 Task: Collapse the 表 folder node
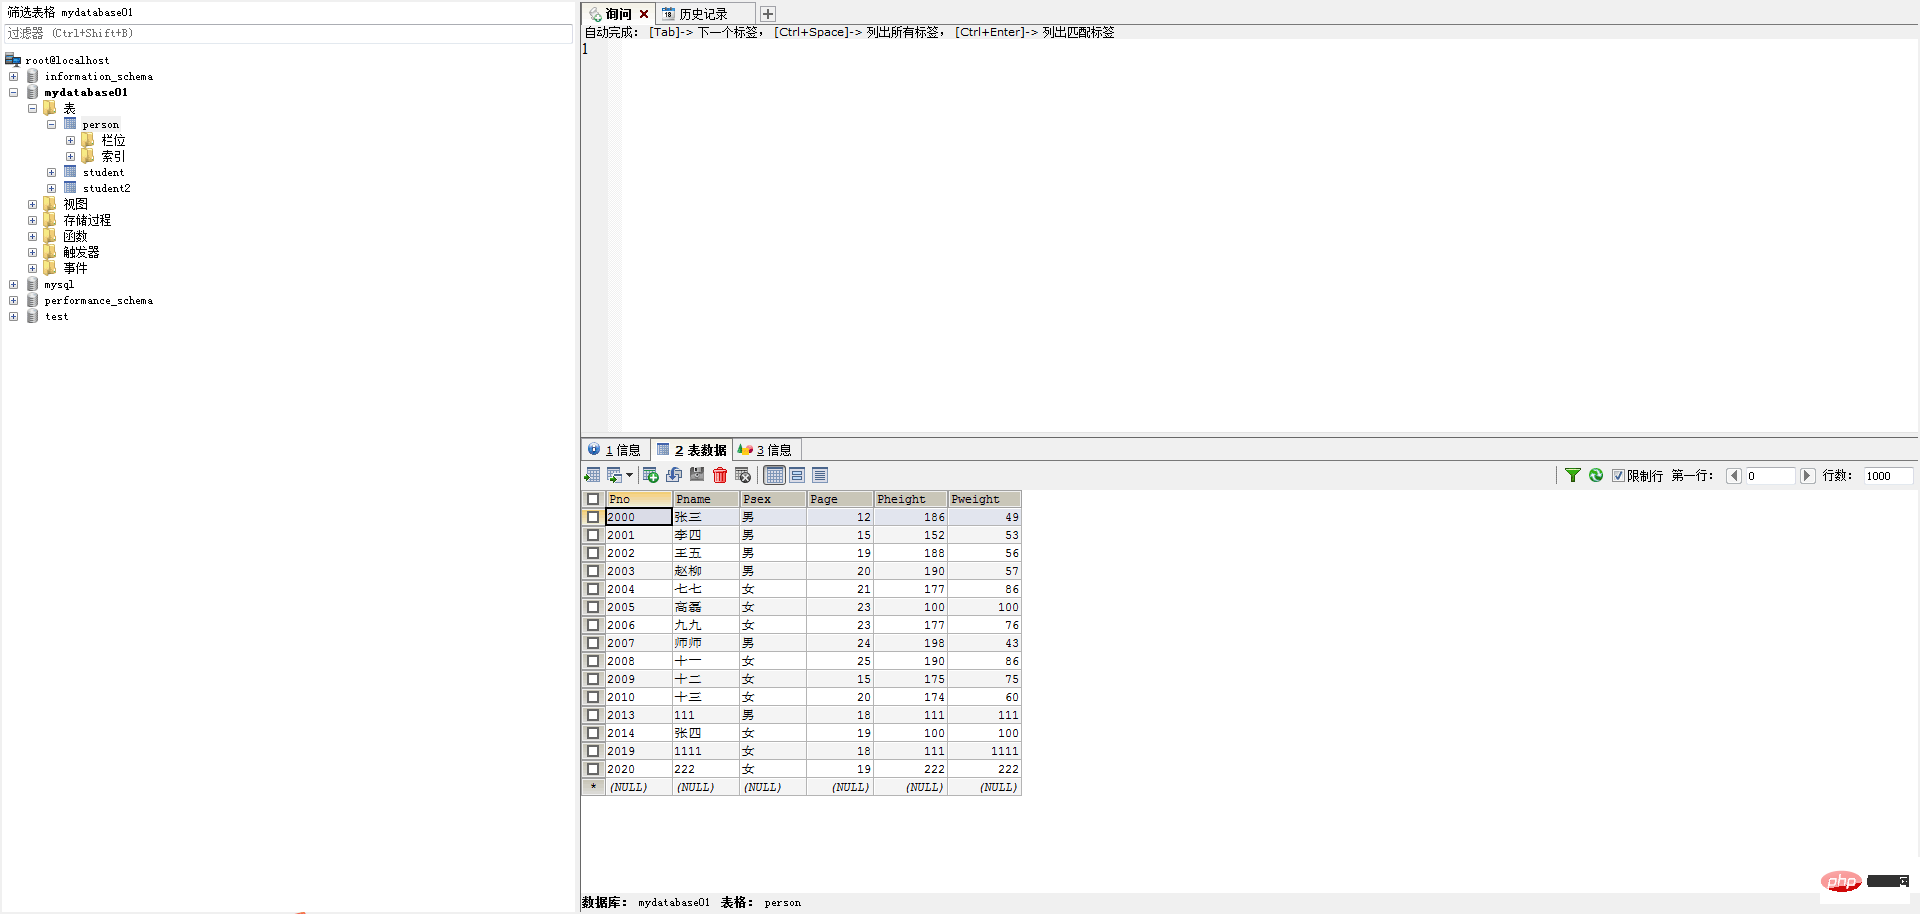coord(32,108)
